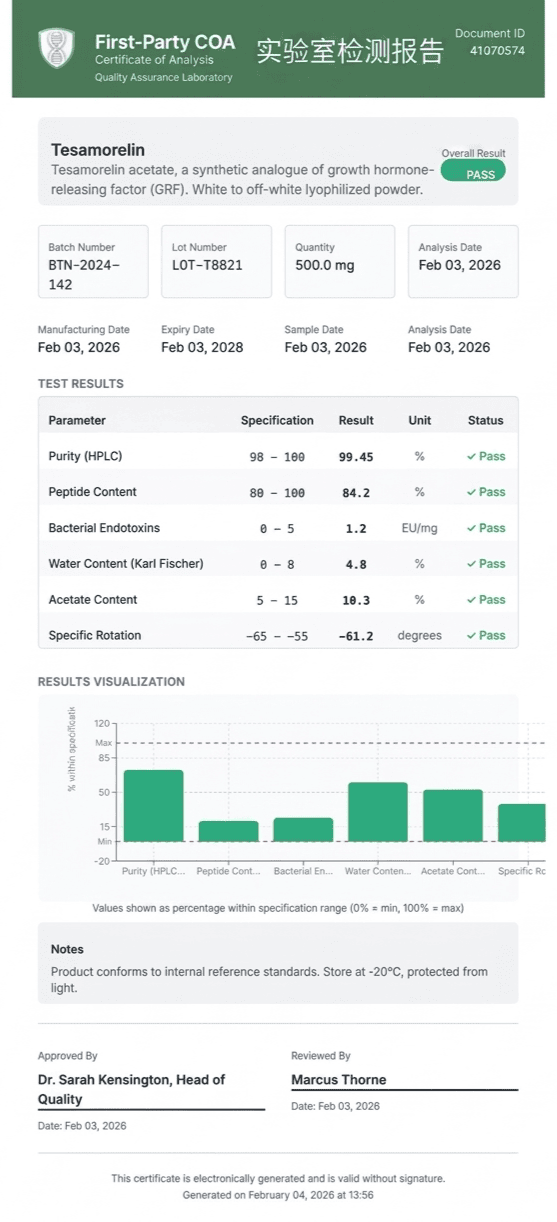Image resolution: width=557 pixels, height=1222 pixels.
Task: Click the Quantity 500.0 mg card
Action: click(340, 261)
